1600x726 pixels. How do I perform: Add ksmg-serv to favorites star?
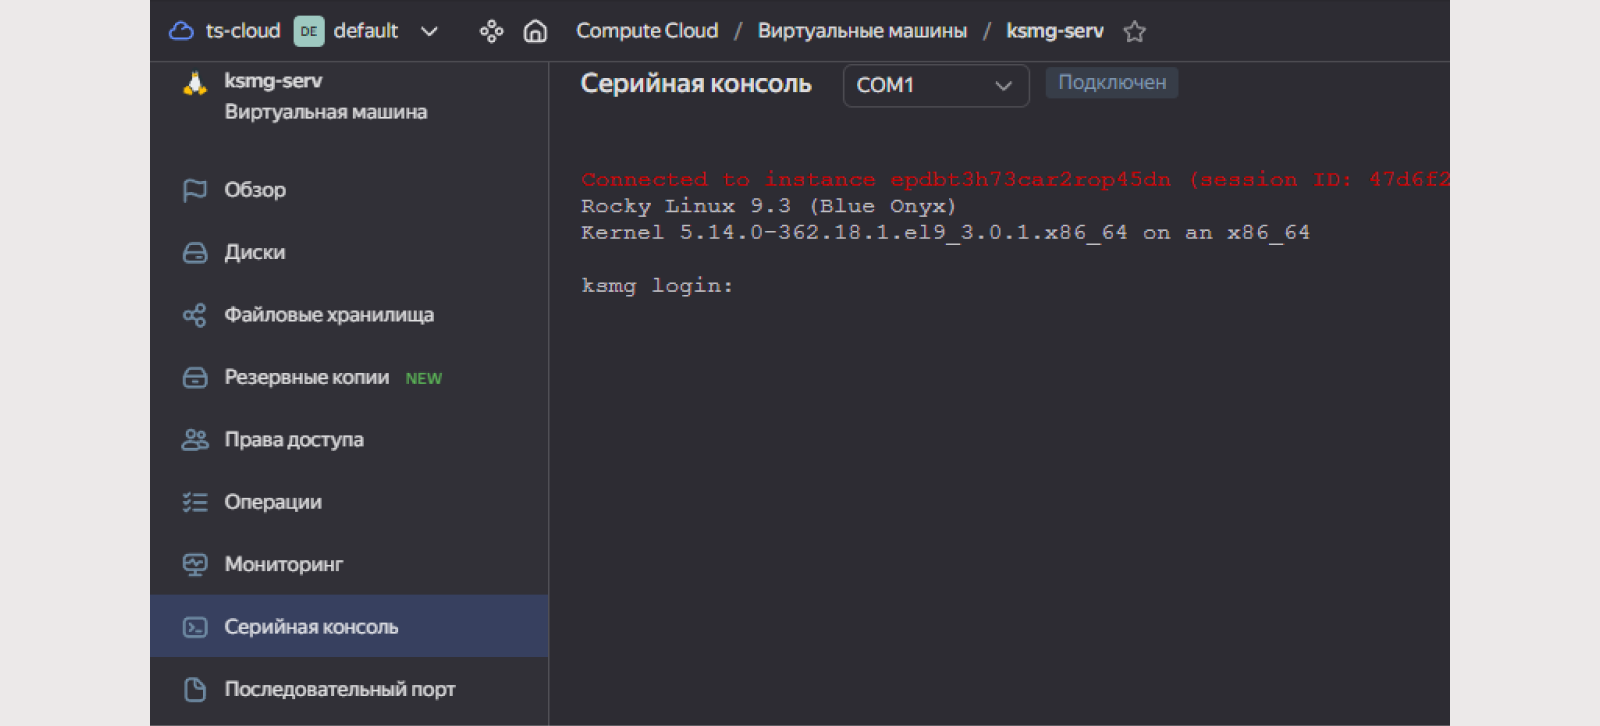click(1134, 31)
